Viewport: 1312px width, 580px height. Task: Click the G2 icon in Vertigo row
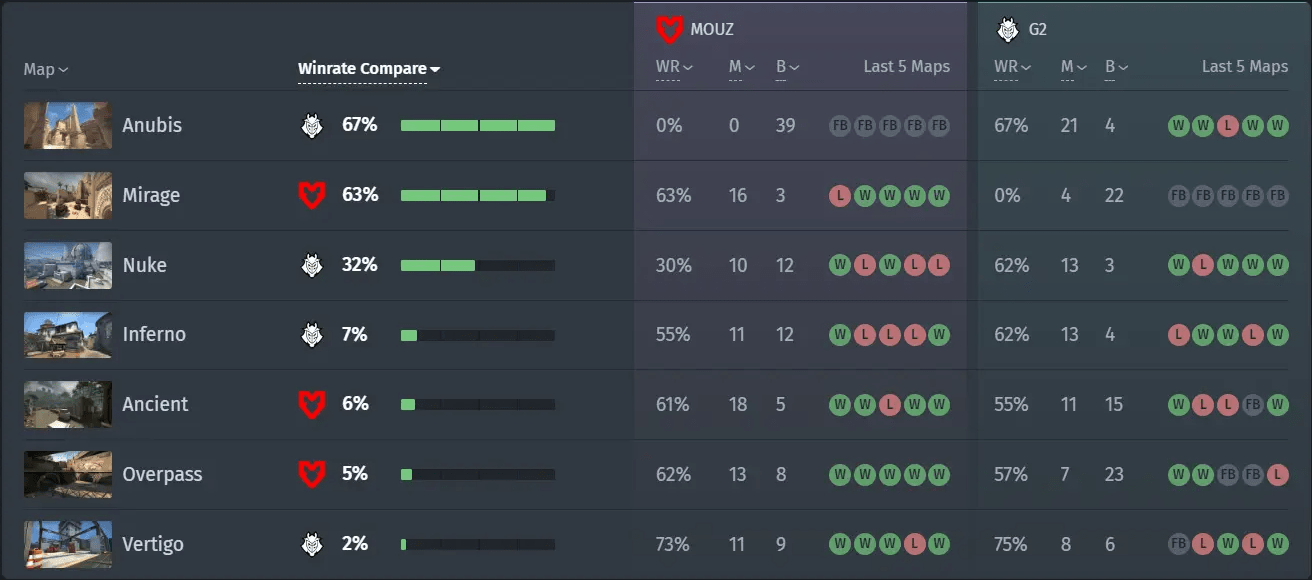point(312,544)
